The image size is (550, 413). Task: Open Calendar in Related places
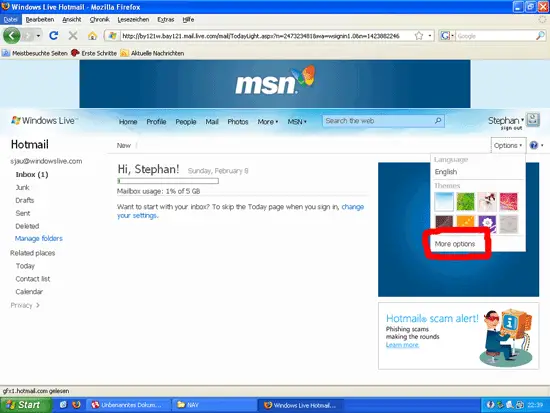(29, 292)
